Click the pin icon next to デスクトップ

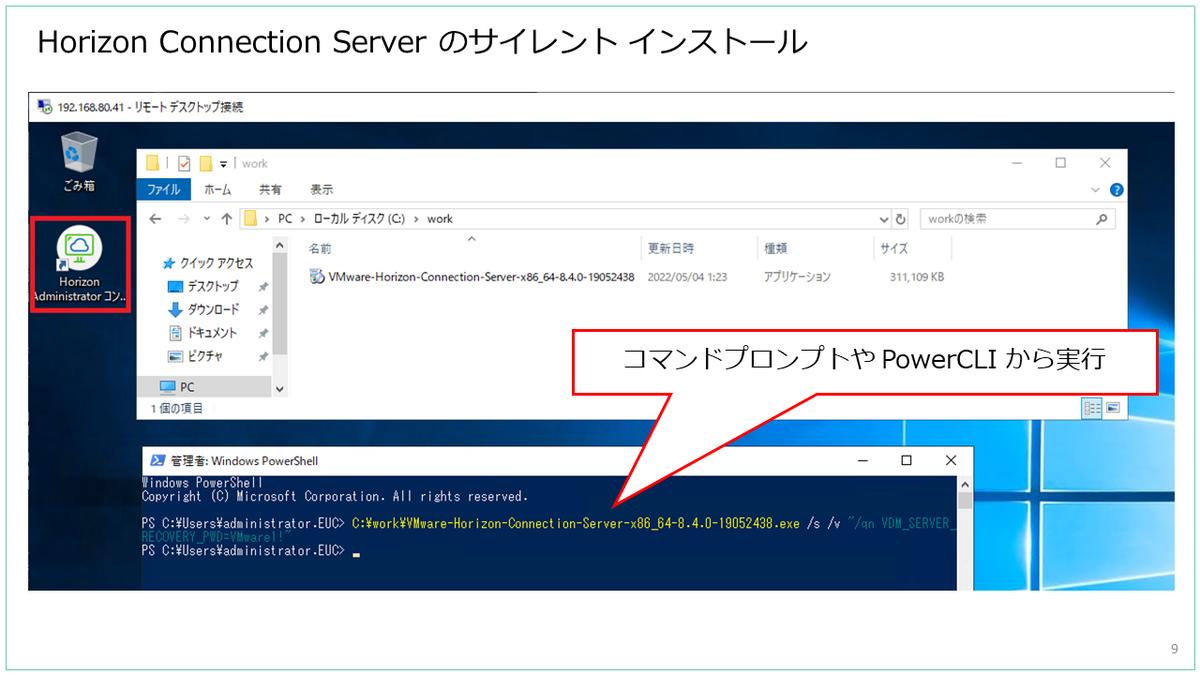(x=263, y=287)
